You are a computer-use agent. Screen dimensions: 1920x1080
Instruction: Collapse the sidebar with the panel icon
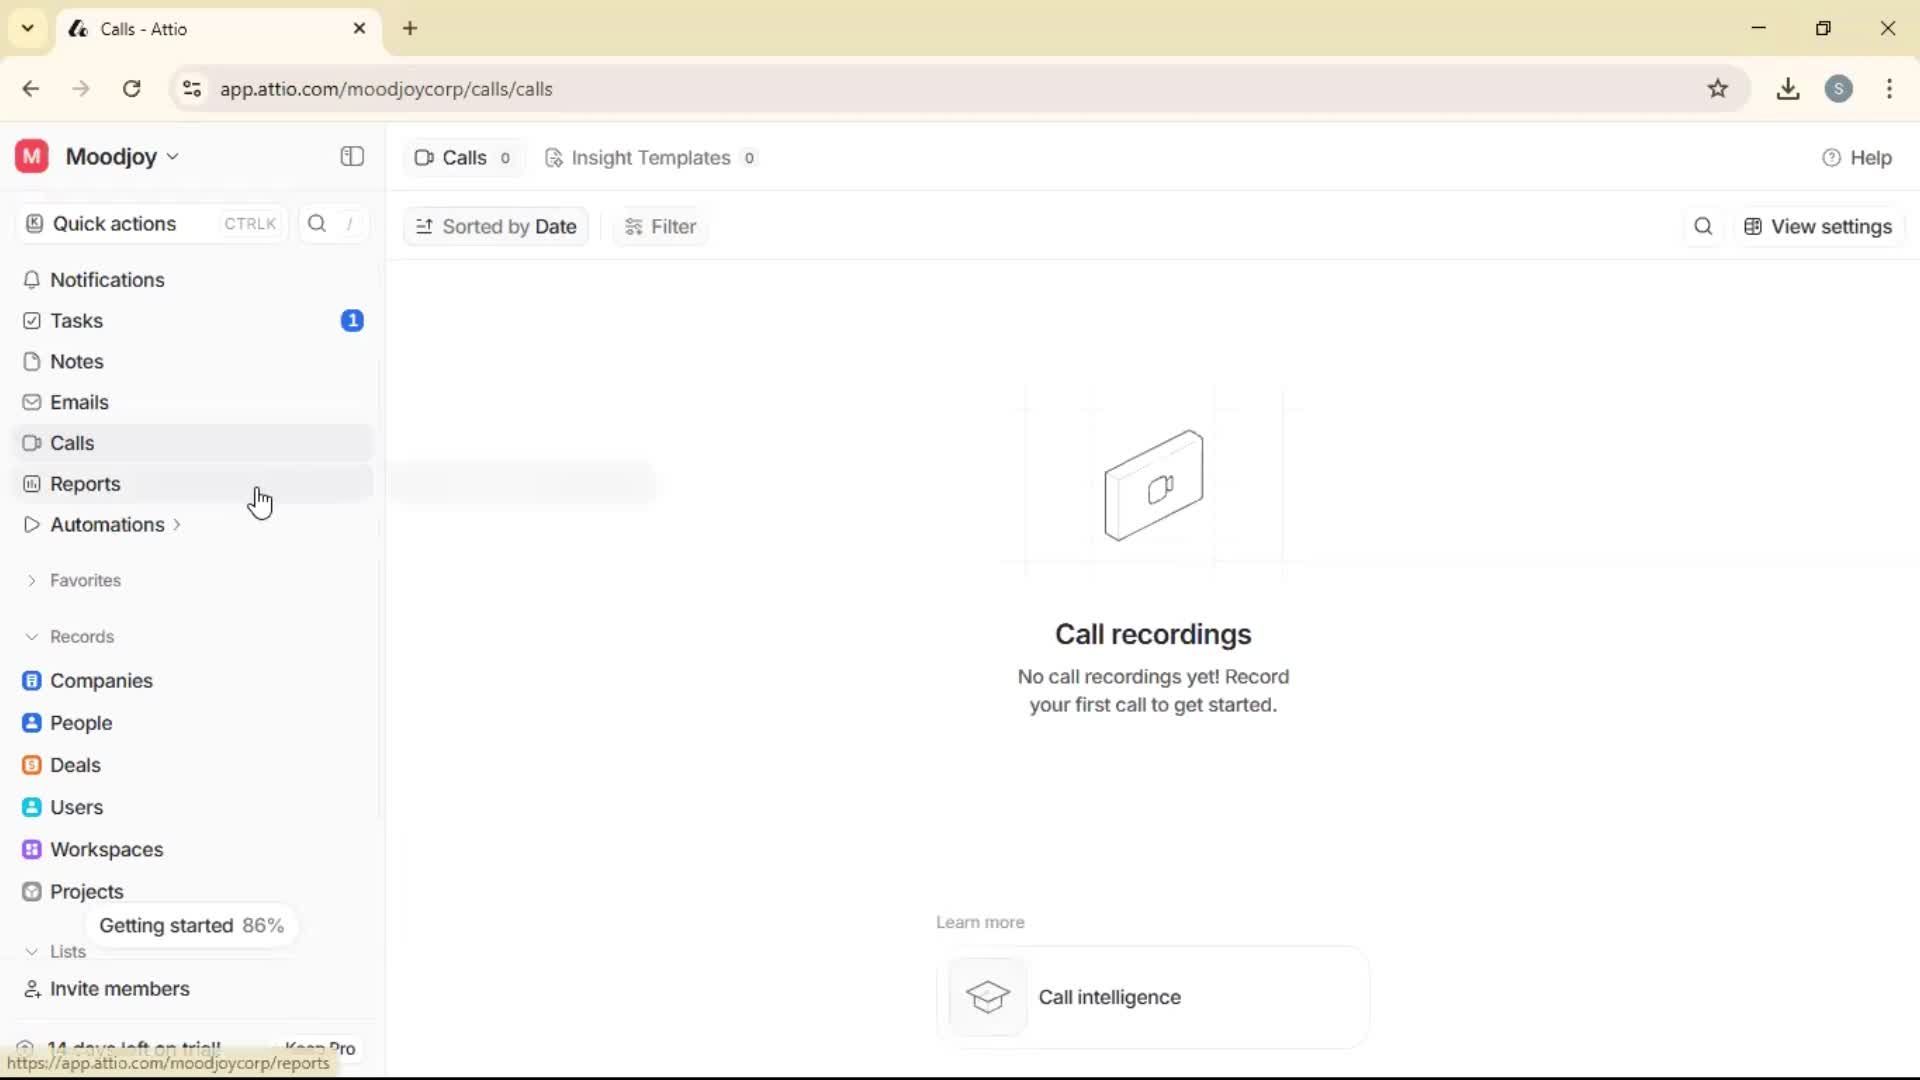[351, 157]
